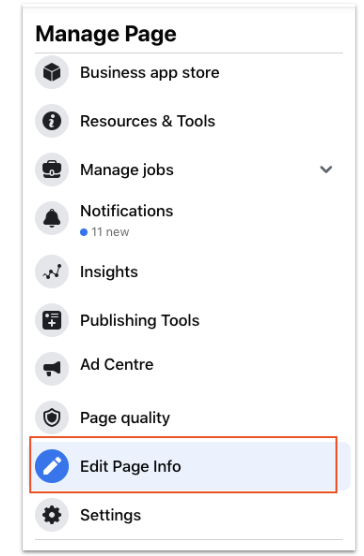This screenshot has height=556, width=364.
Task: View the 11 new notifications indicator
Action: coord(105,232)
